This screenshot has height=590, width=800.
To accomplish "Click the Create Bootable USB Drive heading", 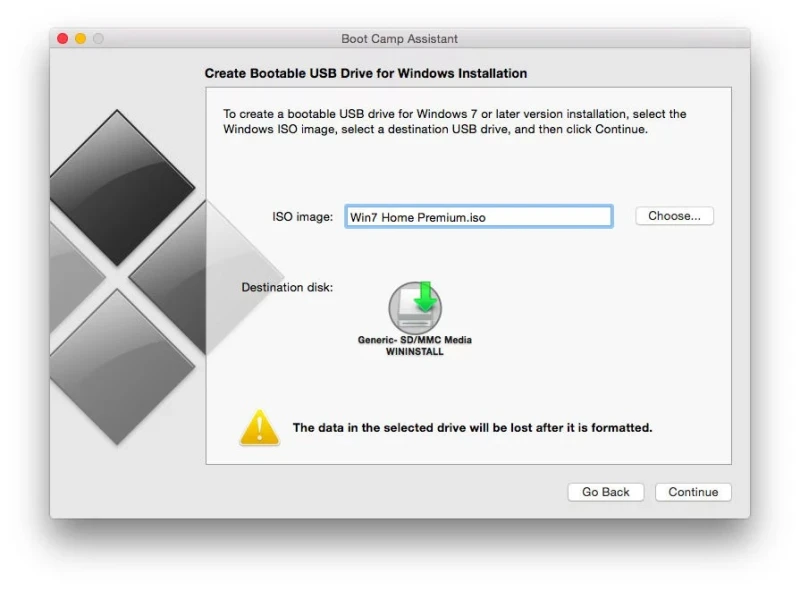I will pyautogui.click(x=366, y=73).
